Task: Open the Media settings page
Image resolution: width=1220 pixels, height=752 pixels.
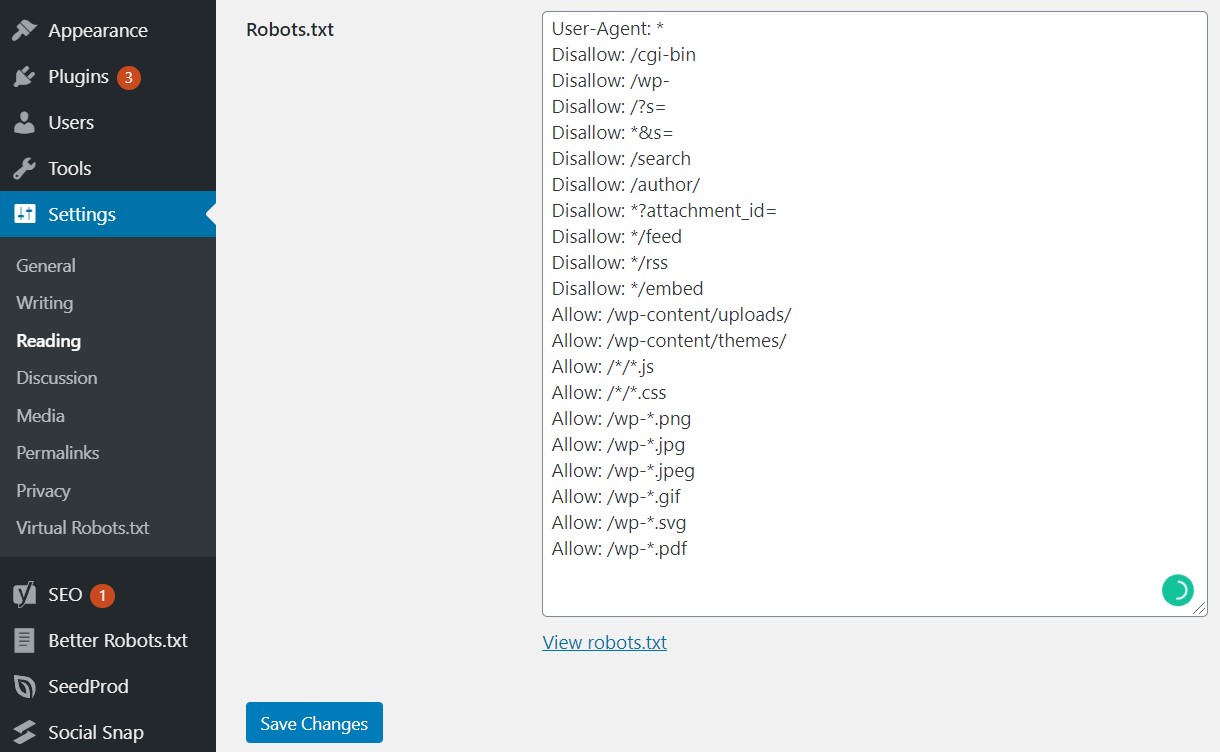Action: (40, 415)
